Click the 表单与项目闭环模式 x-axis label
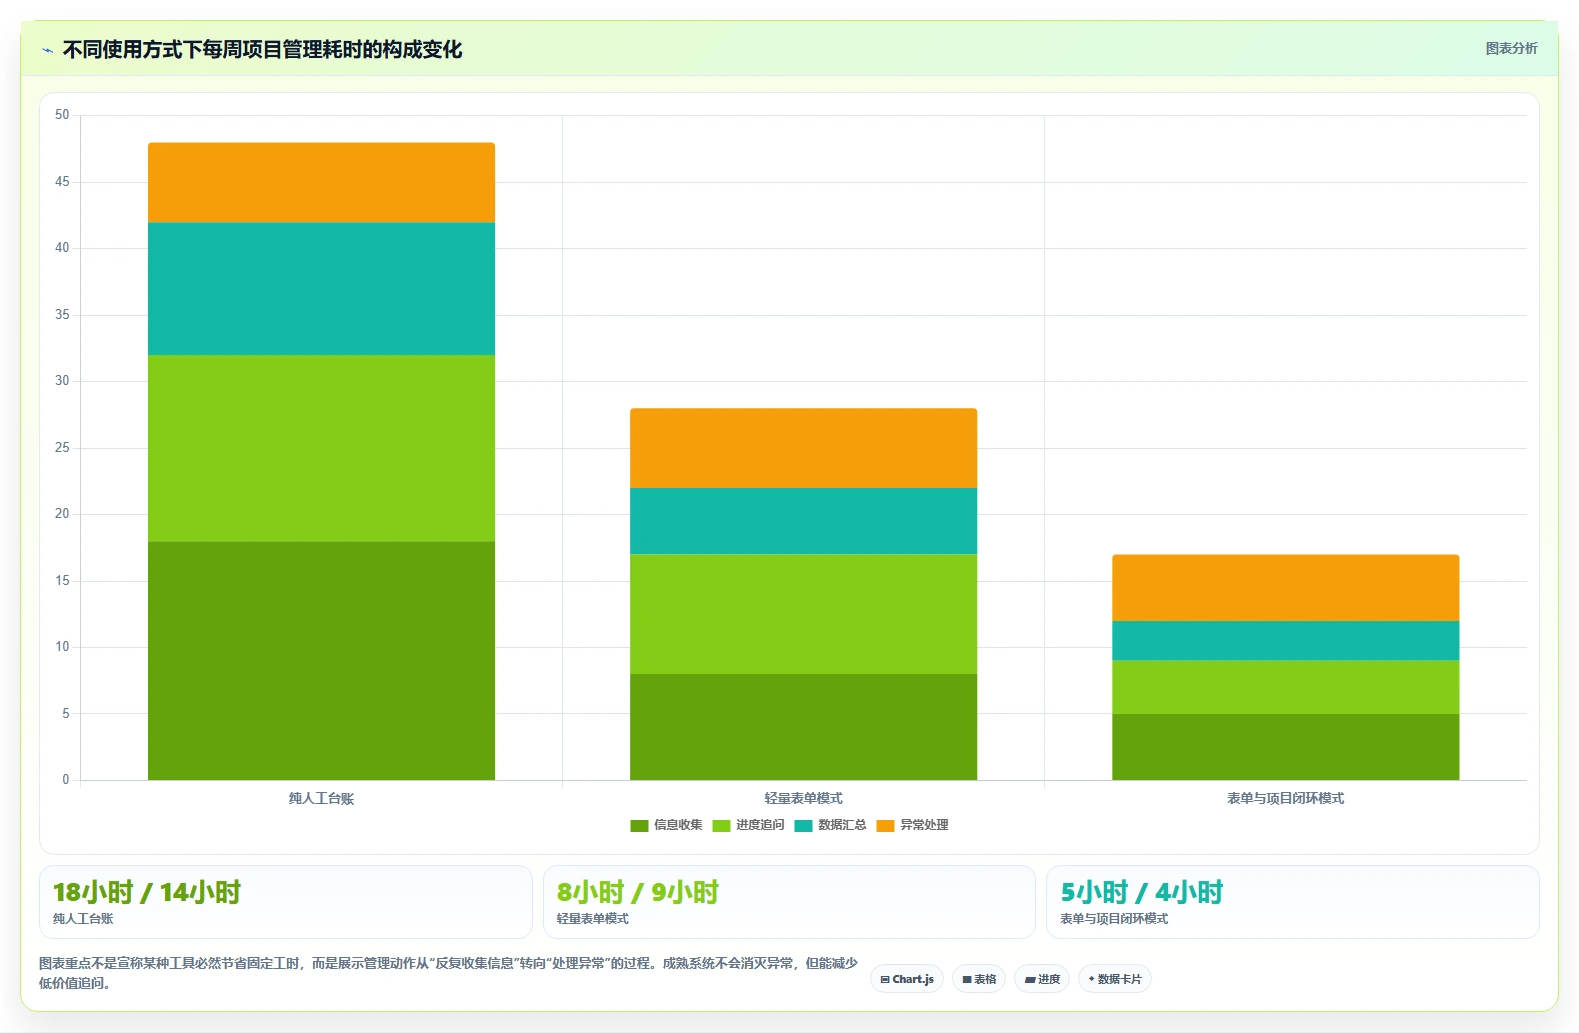This screenshot has height=1033, width=1579. click(1285, 798)
